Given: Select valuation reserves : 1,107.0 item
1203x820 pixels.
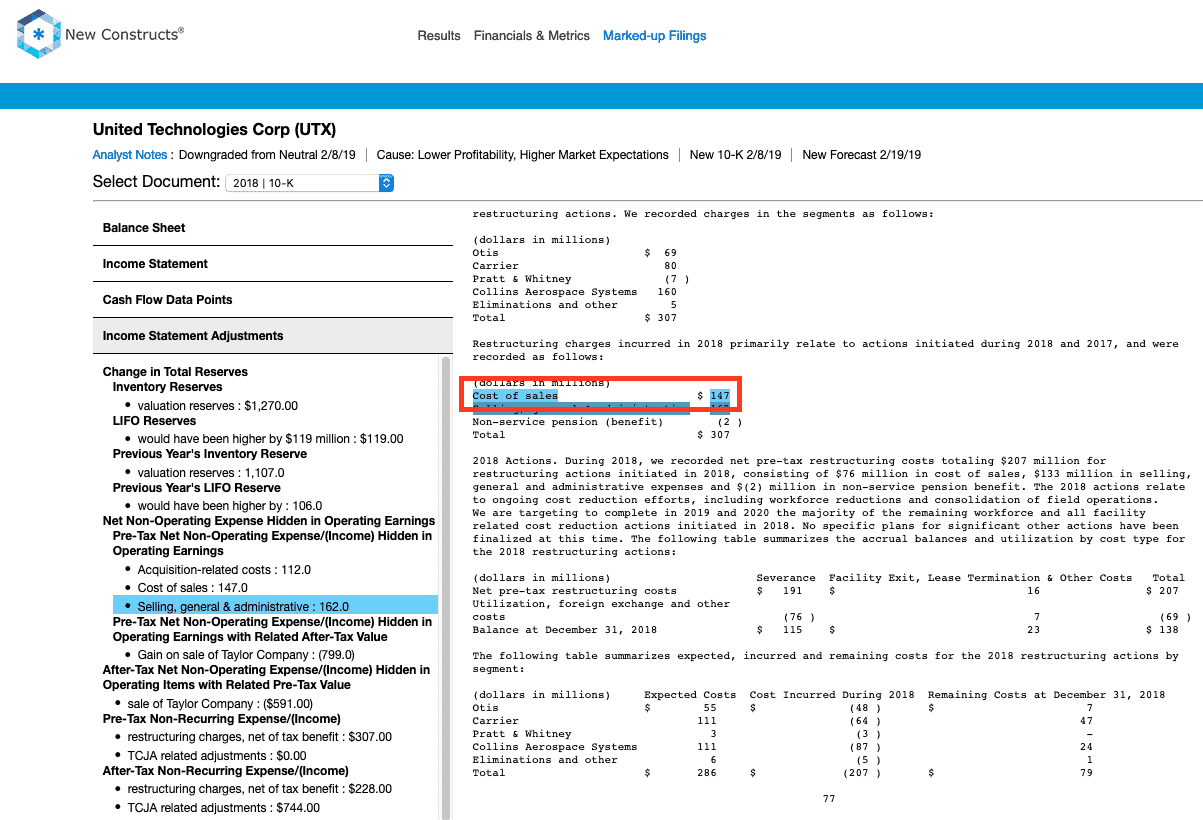Looking at the screenshot, I should click(211, 473).
